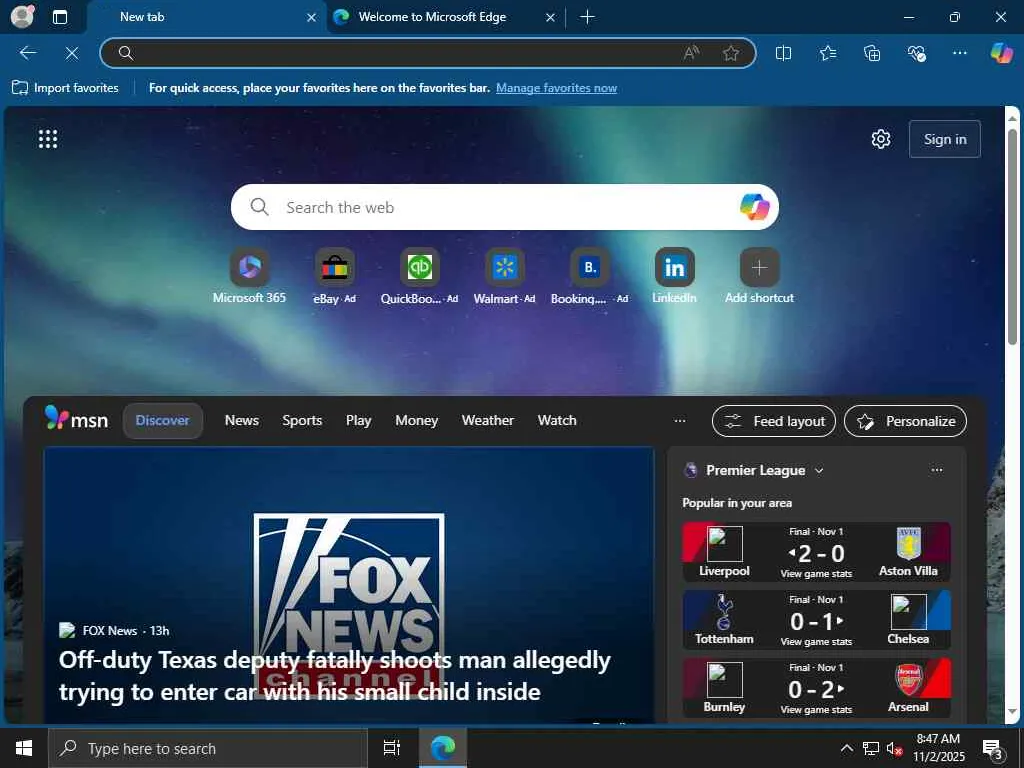This screenshot has height=768, width=1024.
Task: Close the New tab tab
Action: [312, 18]
